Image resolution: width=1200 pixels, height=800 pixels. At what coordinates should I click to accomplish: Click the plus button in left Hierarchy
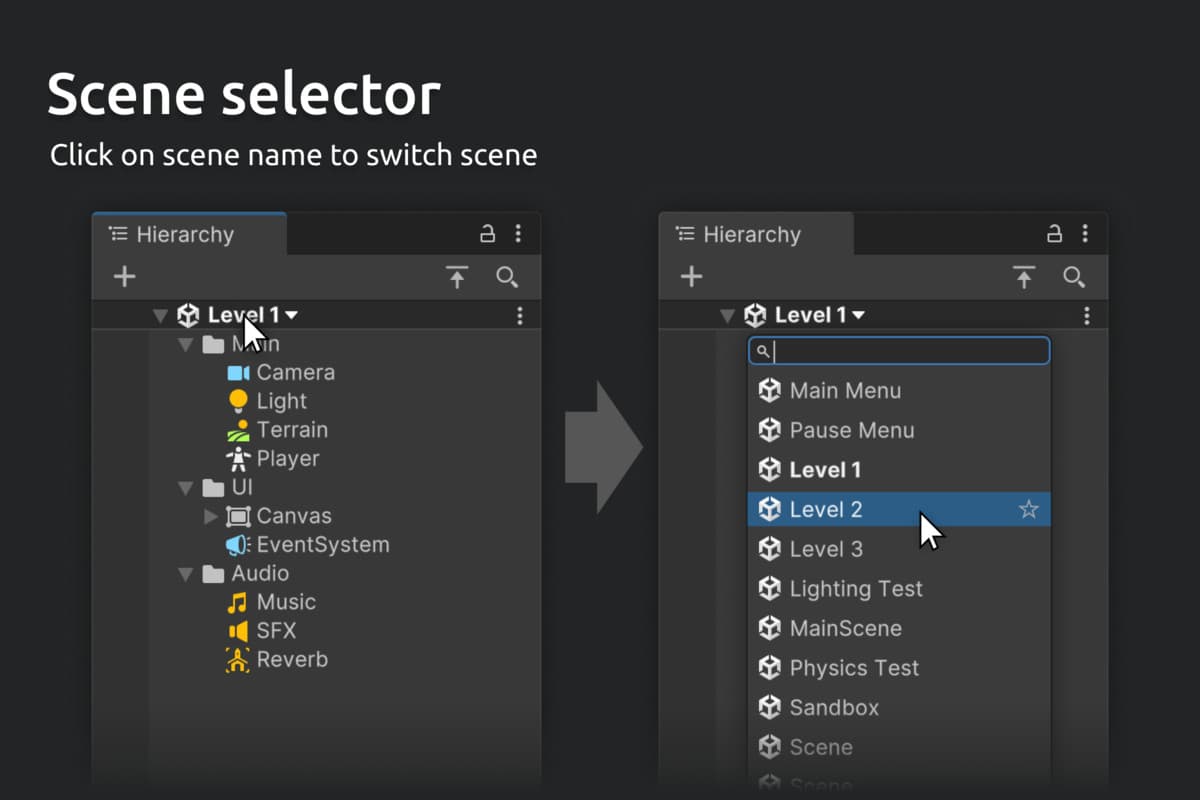(x=124, y=277)
